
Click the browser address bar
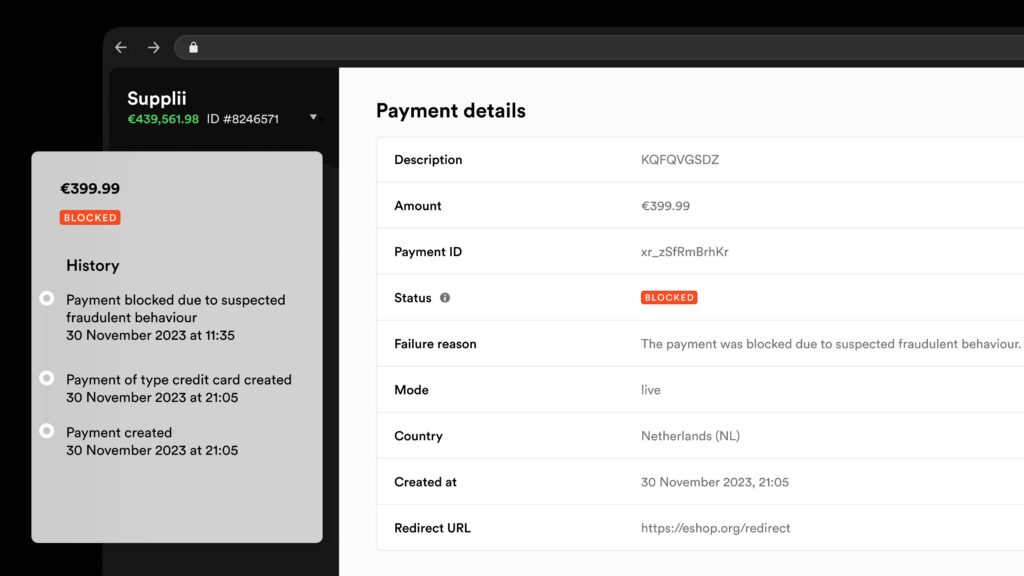click(599, 48)
